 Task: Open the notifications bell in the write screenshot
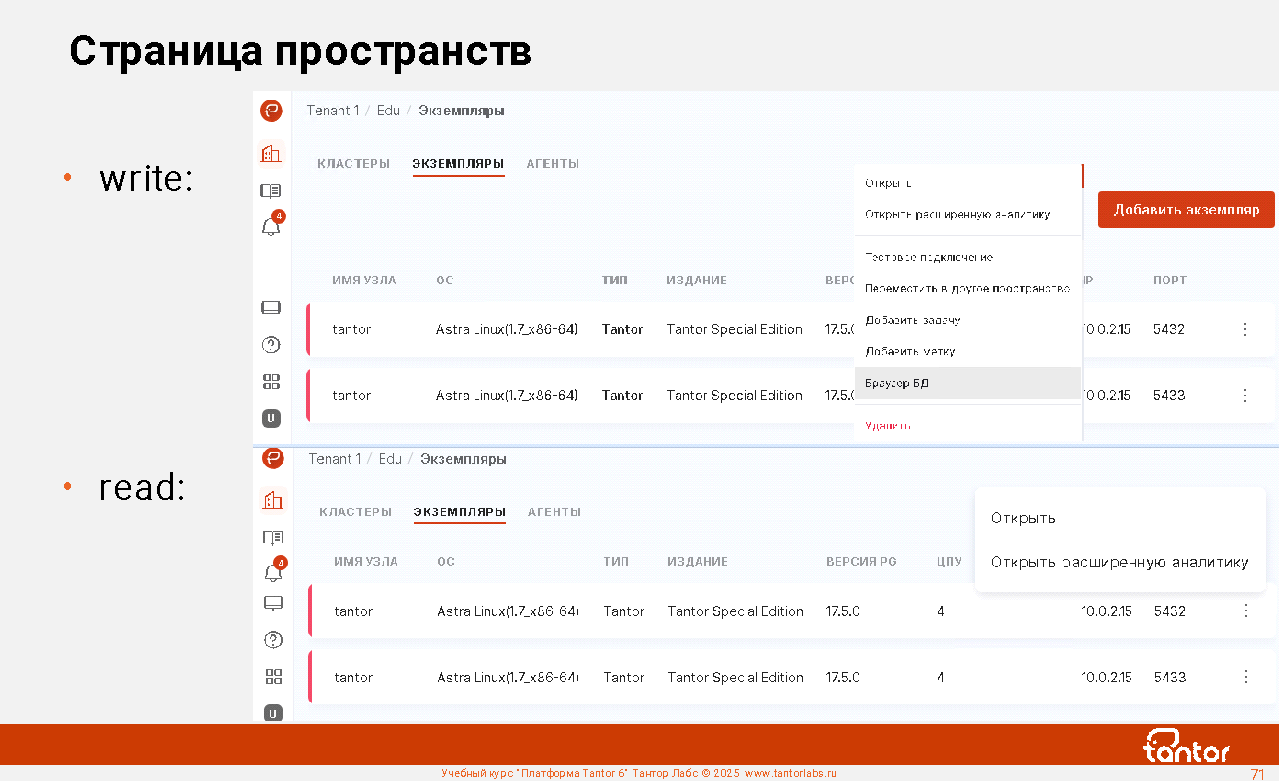[x=271, y=227]
